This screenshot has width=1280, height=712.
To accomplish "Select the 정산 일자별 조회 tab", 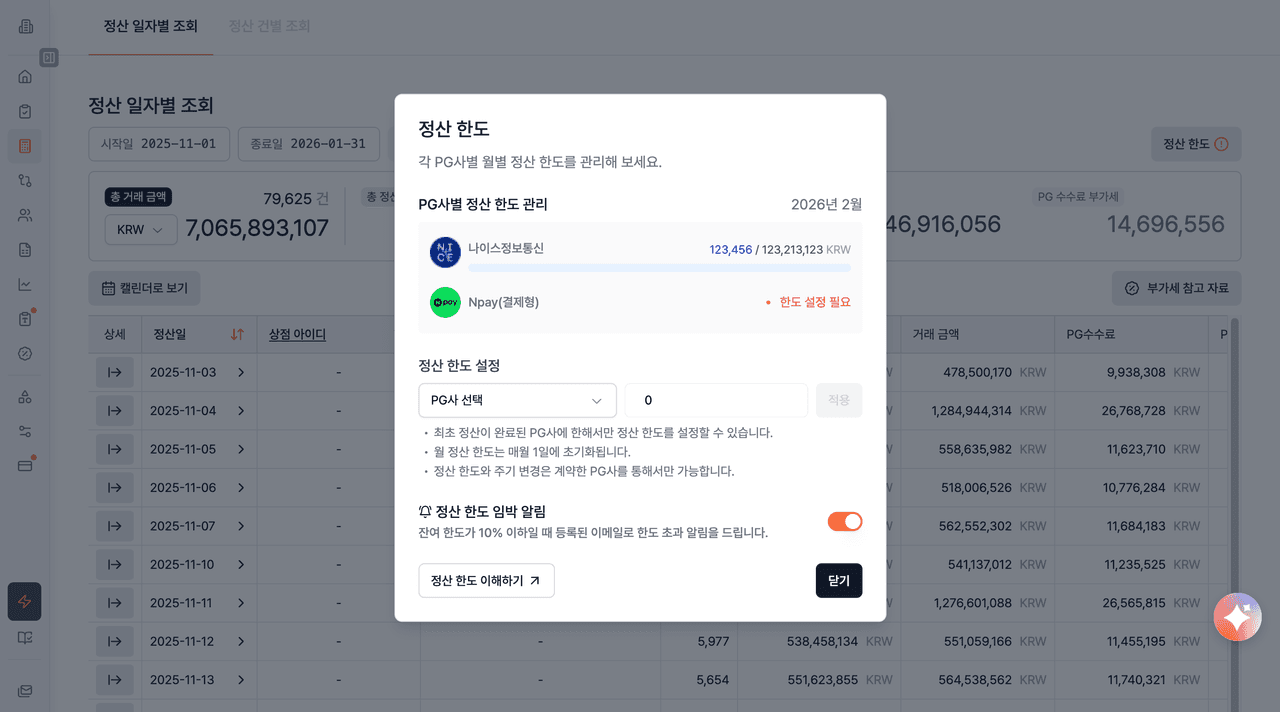I will tap(150, 26).
